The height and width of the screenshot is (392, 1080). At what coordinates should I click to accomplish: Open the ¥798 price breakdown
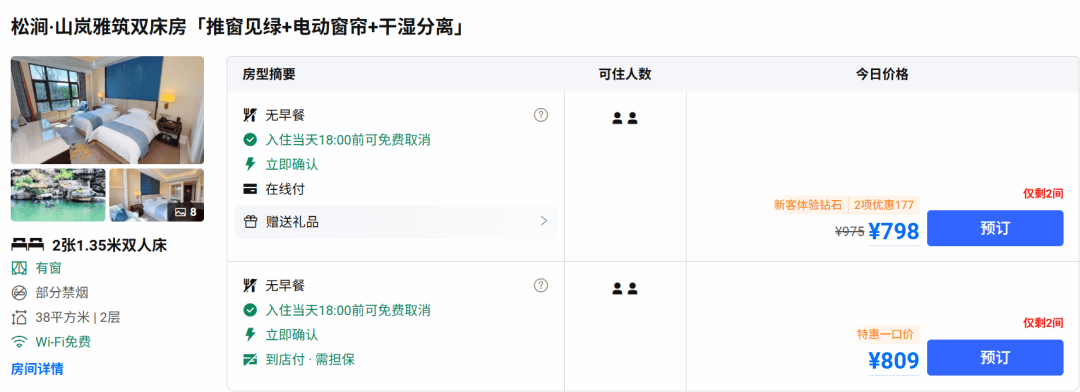[x=893, y=232]
